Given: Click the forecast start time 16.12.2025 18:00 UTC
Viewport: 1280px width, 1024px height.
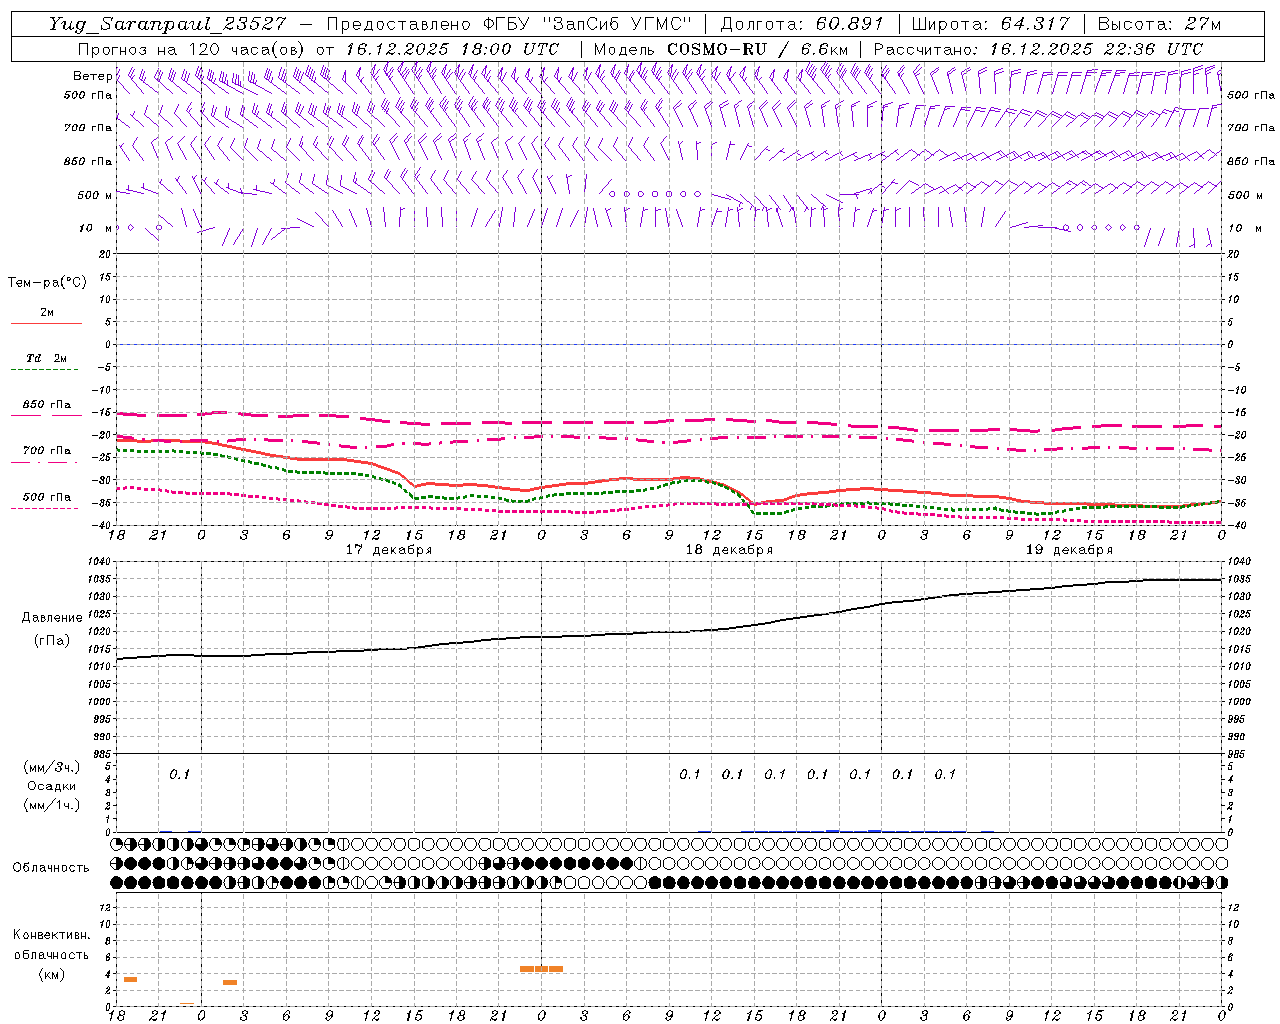Looking at the screenshot, I should click(x=452, y=49).
